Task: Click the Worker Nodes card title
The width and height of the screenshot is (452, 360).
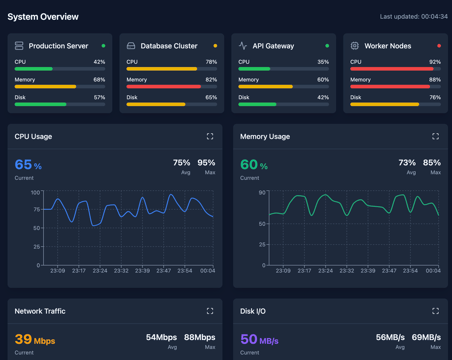Action: [388, 46]
